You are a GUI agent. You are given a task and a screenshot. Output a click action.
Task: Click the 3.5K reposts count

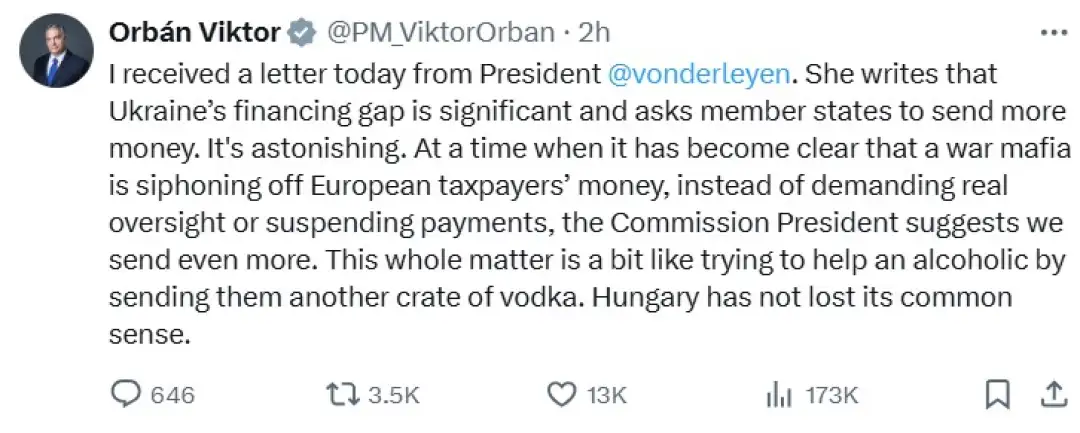[394, 395]
